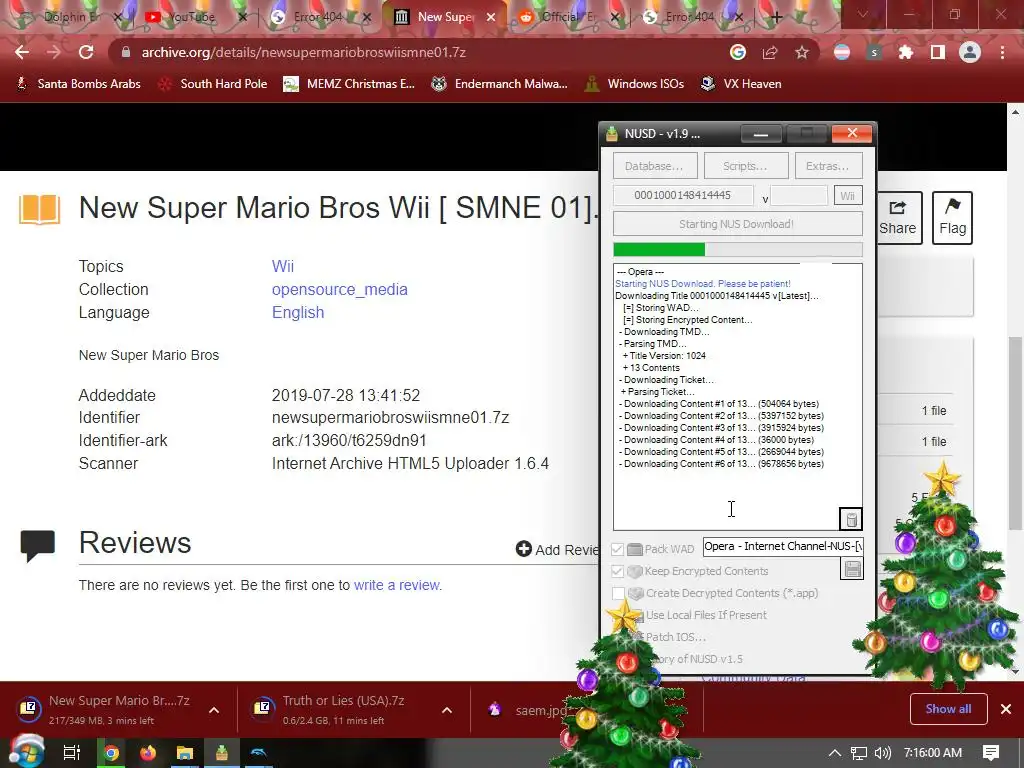
Task: Open the opensource_media collection link
Action: pyautogui.click(x=340, y=289)
